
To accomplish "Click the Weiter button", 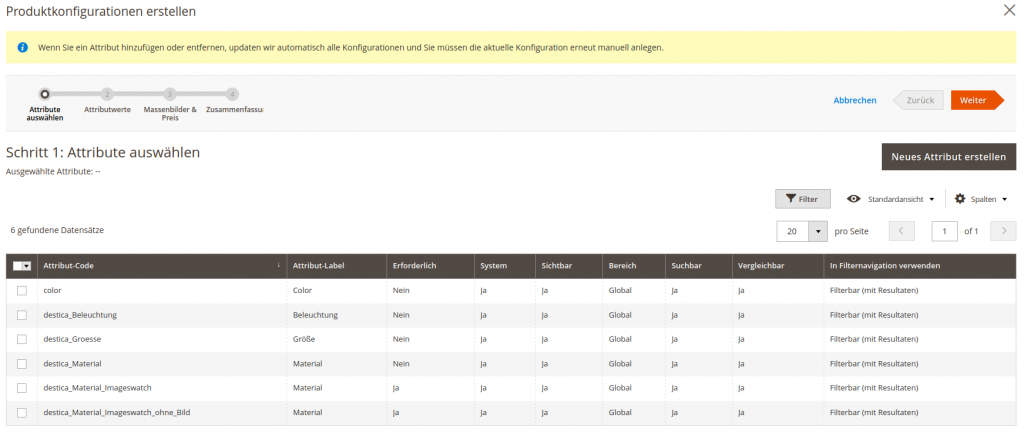I will tap(977, 100).
